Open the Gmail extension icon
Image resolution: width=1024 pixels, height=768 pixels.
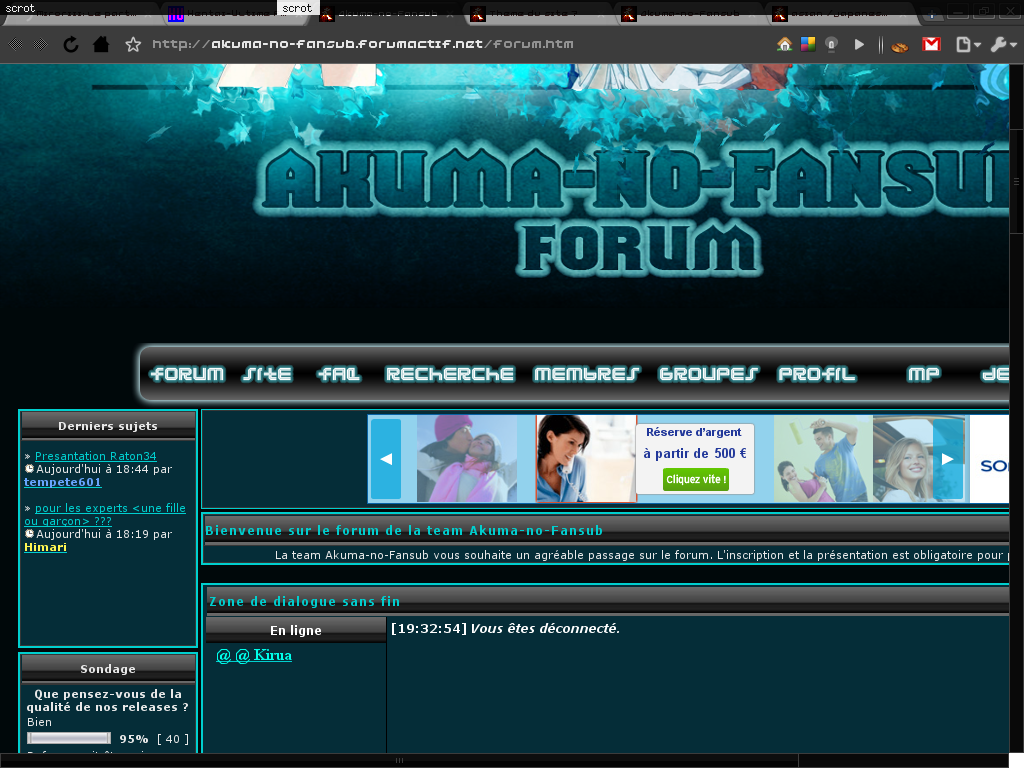931,44
